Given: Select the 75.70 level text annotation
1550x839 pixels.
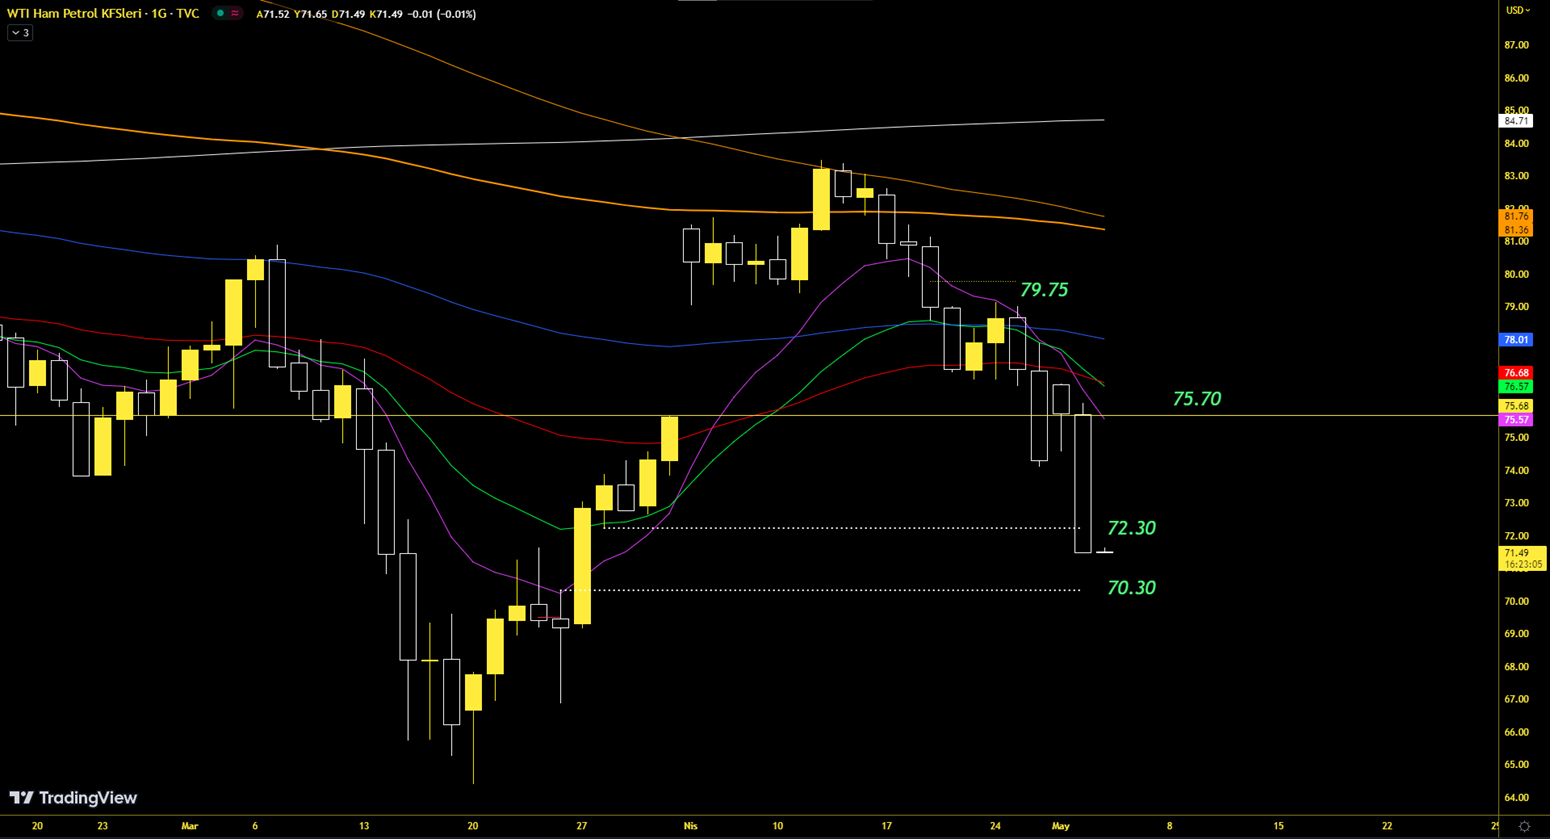Looking at the screenshot, I should point(1196,399).
